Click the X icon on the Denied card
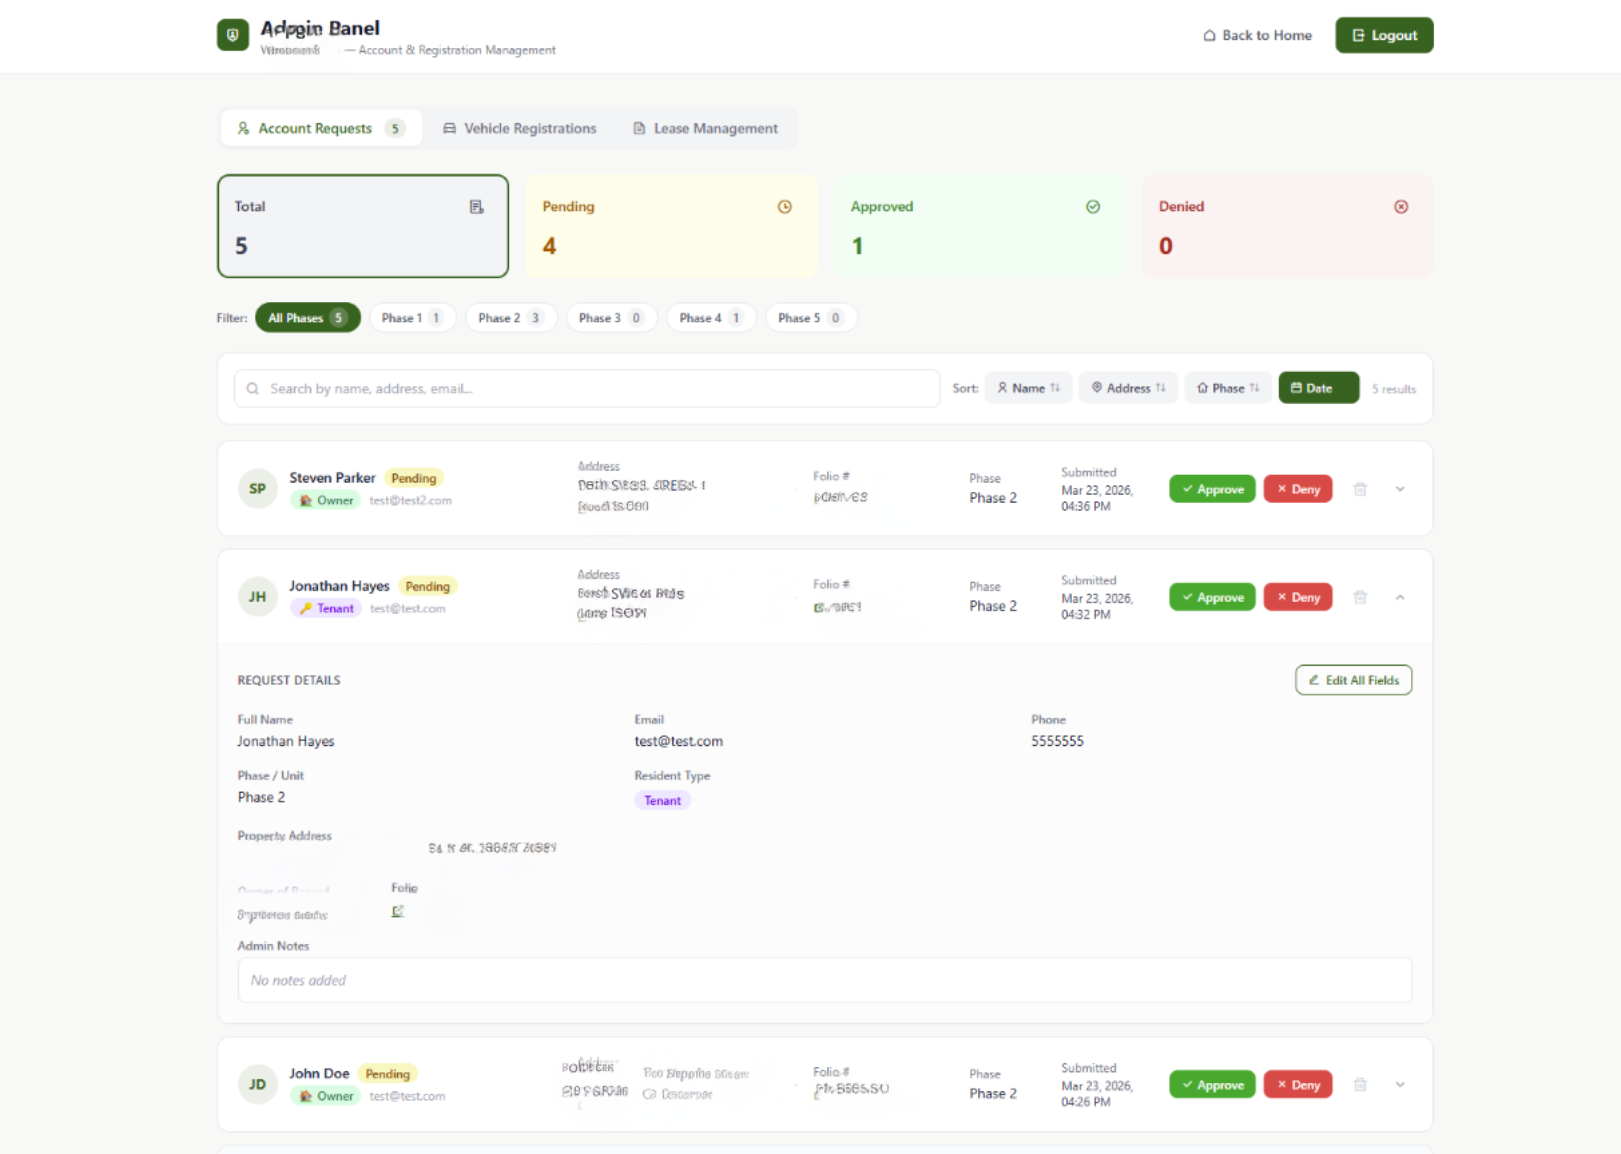 coord(1400,206)
